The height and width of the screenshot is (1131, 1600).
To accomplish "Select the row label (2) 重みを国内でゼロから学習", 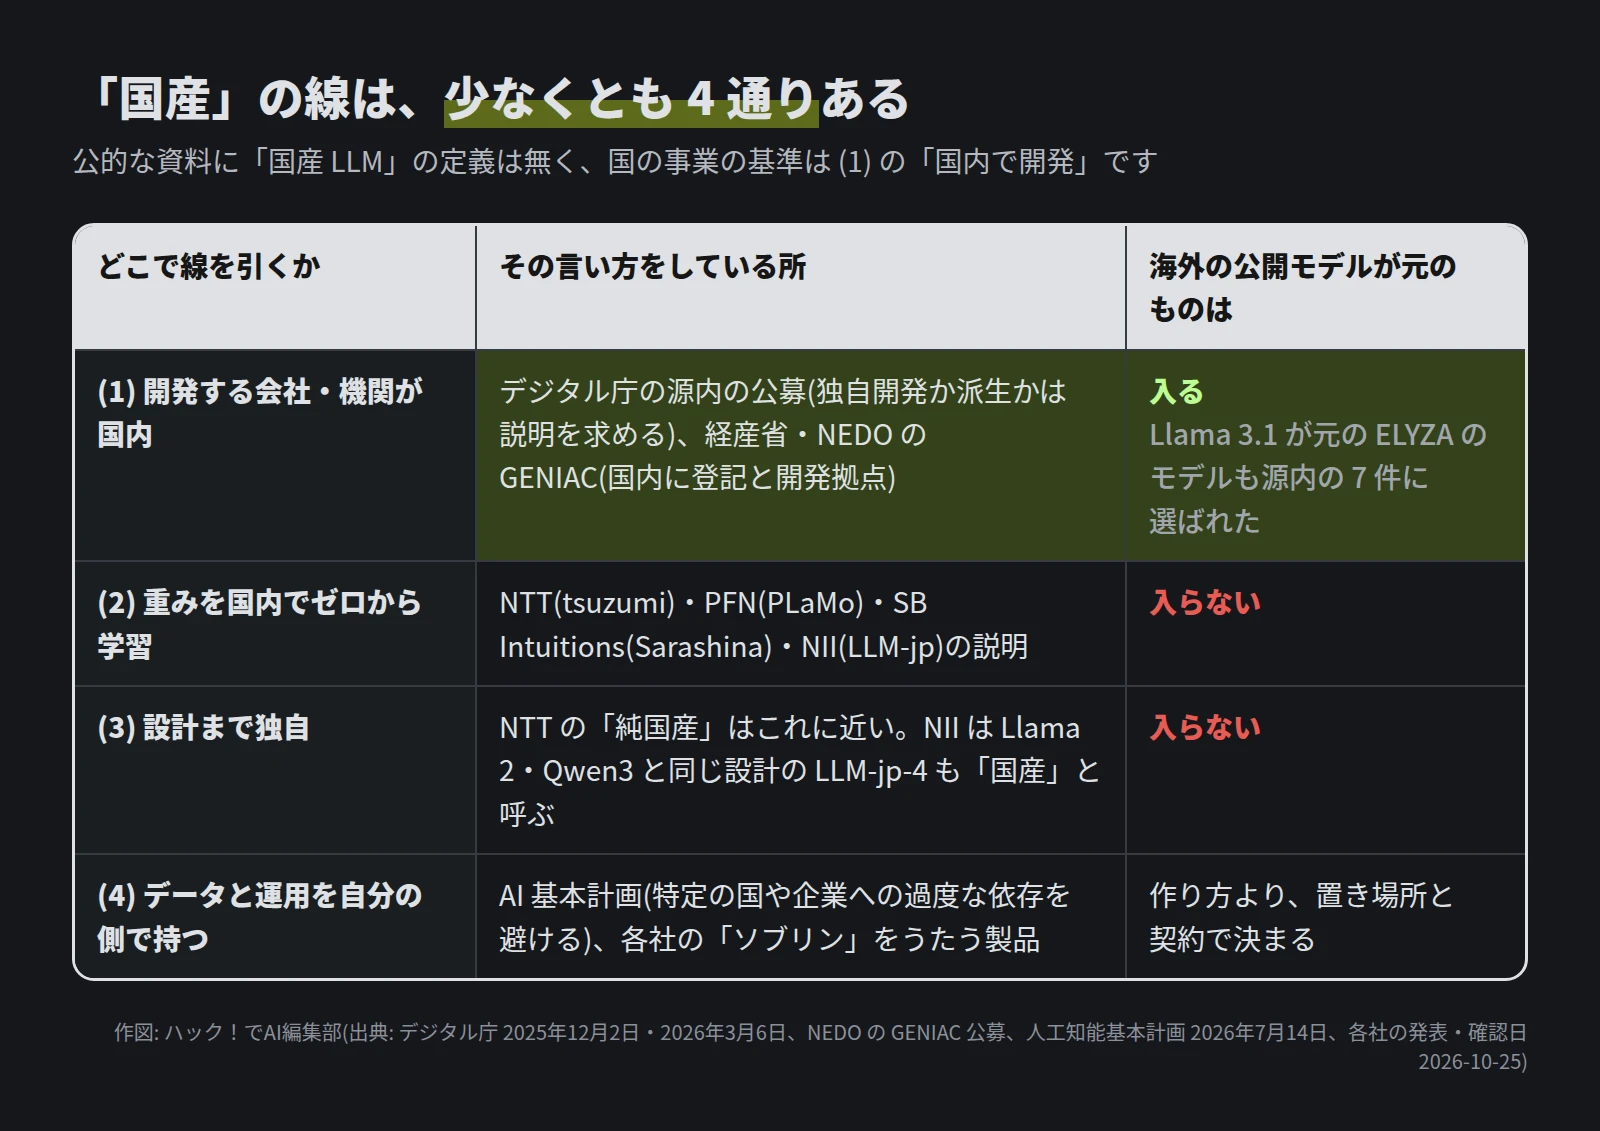I will [x=259, y=624].
